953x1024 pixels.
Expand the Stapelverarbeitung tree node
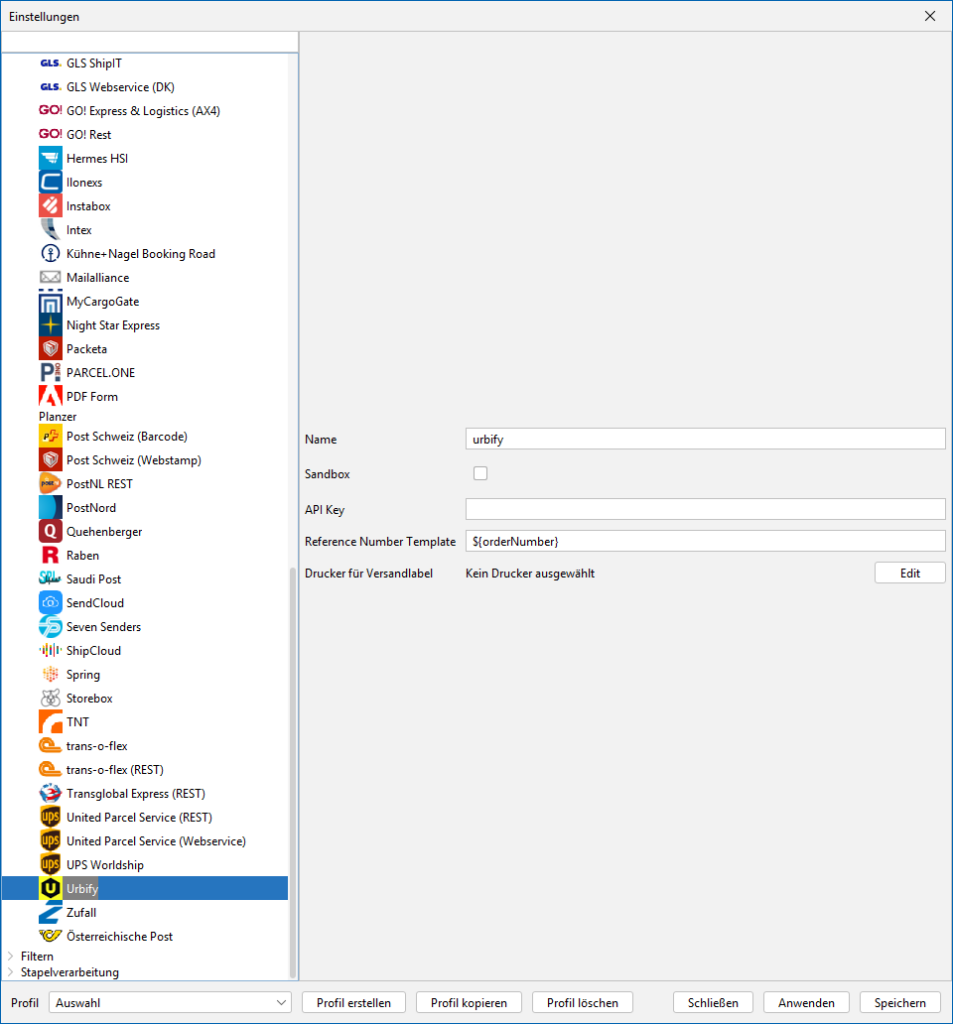pos(11,972)
